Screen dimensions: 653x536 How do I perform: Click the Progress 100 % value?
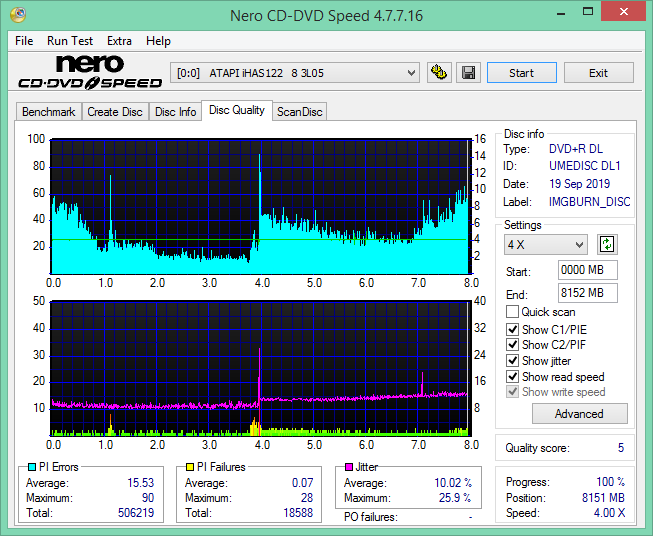coord(611,482)
